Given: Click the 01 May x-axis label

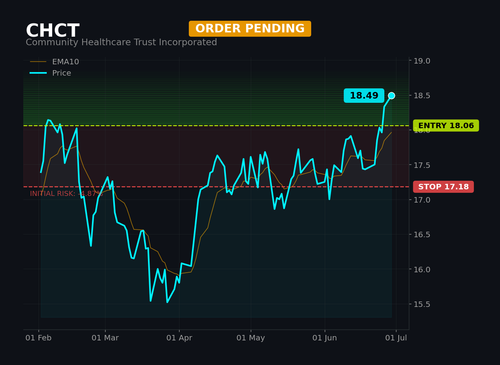Looking at the screenshot, I should 251,338.
